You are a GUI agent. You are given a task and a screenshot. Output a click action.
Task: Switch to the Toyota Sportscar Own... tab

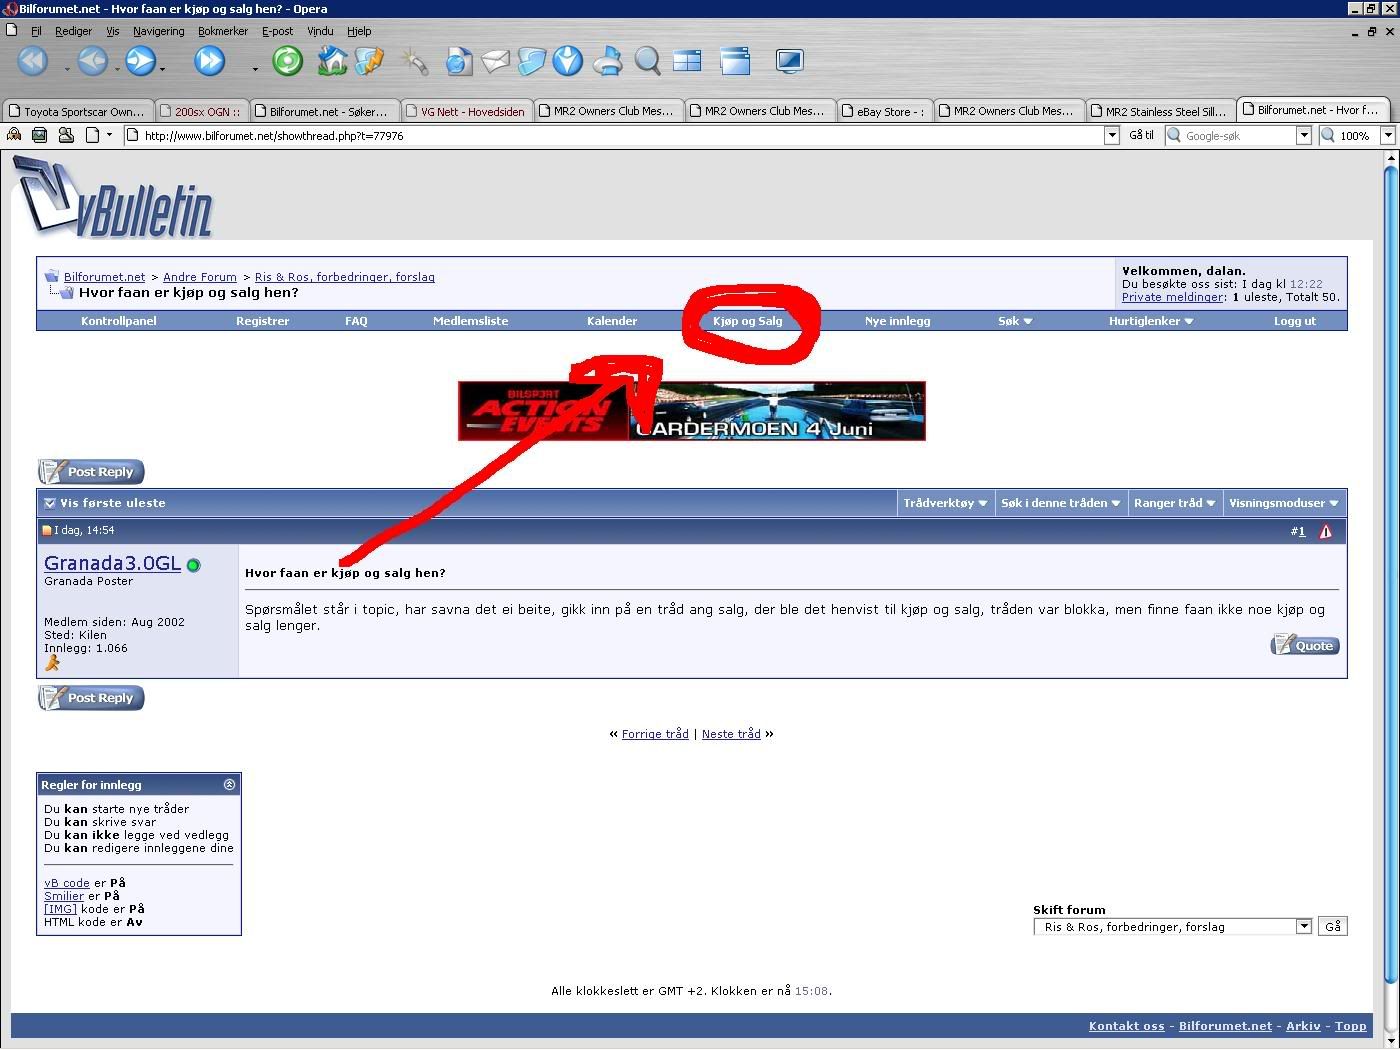(x=79, y=111)
